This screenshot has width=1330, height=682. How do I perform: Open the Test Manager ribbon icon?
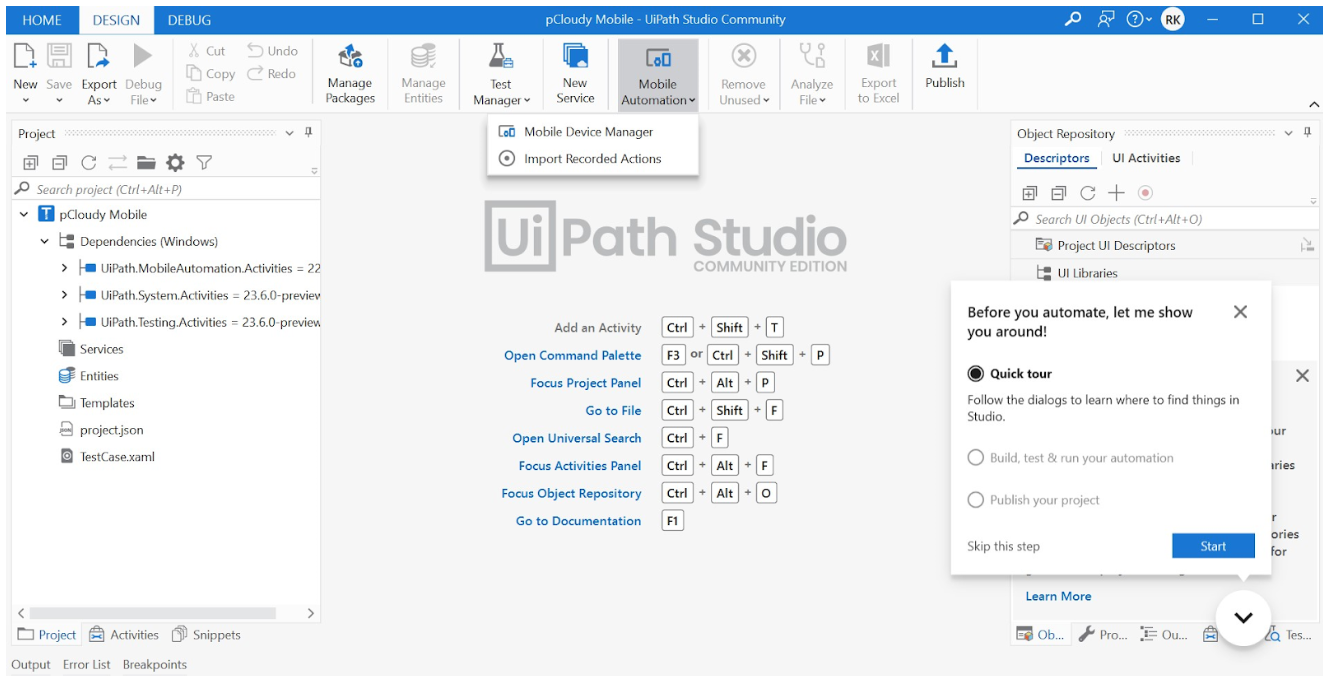pyautogui.click(x=500, y=58)
